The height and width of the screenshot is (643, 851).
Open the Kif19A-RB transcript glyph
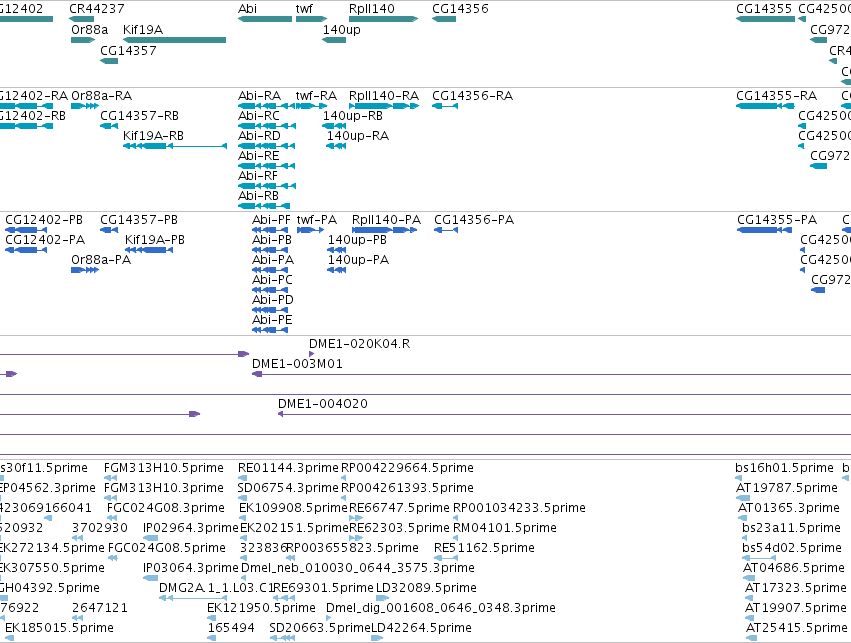tap(175, 146)
